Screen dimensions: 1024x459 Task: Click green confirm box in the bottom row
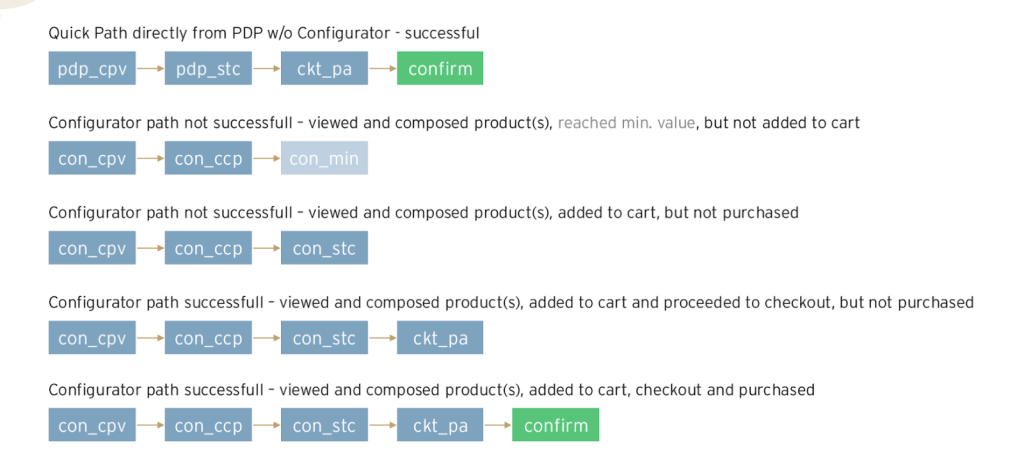(556, 425)
